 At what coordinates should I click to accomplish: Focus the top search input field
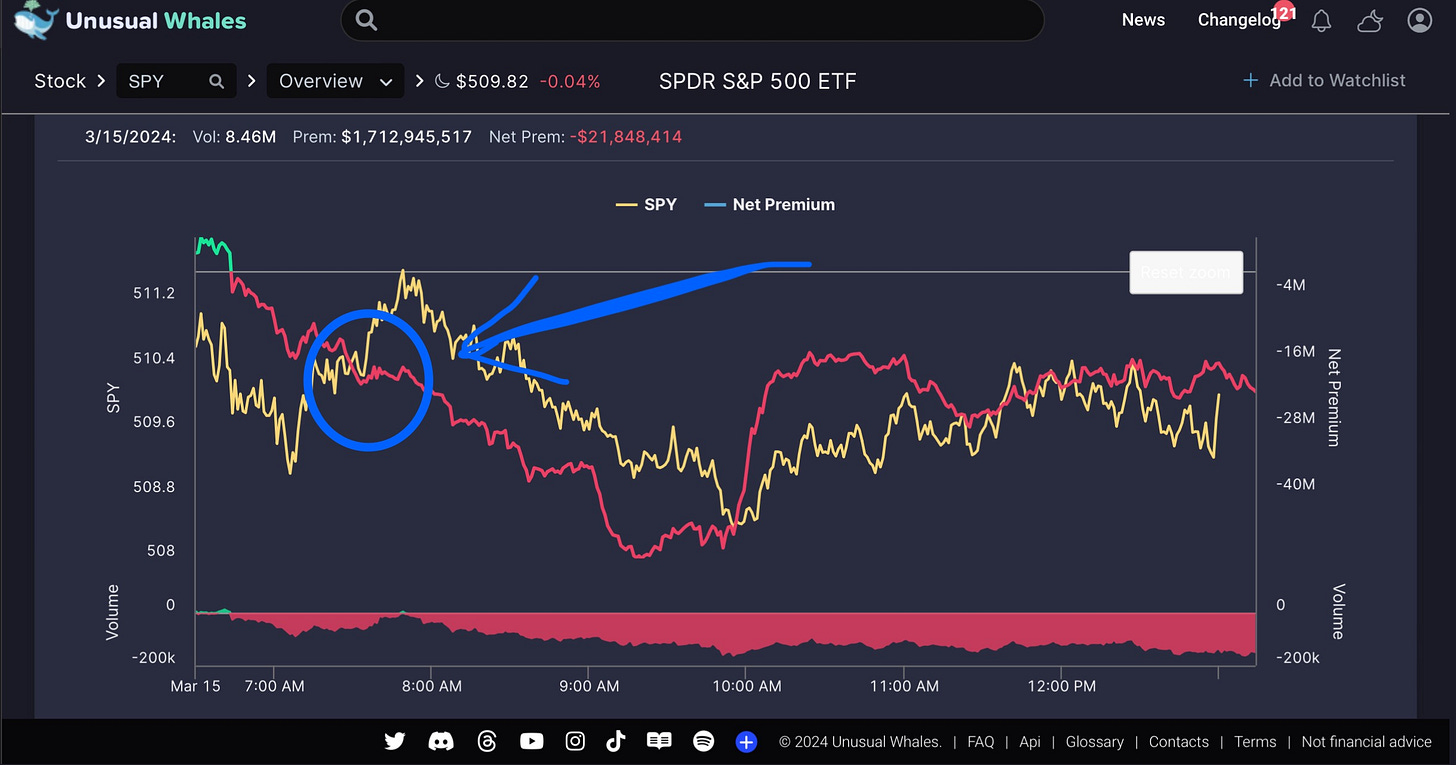click(x=692, y=20)
